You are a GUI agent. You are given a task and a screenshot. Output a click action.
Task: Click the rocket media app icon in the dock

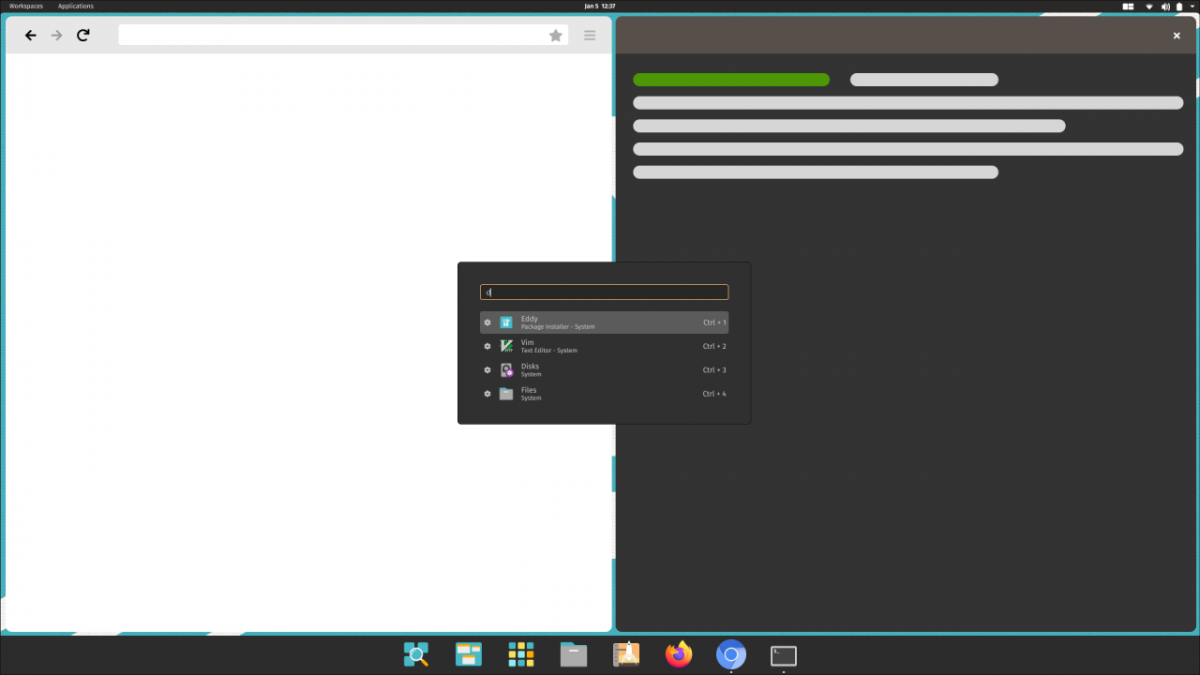[626, 655]
